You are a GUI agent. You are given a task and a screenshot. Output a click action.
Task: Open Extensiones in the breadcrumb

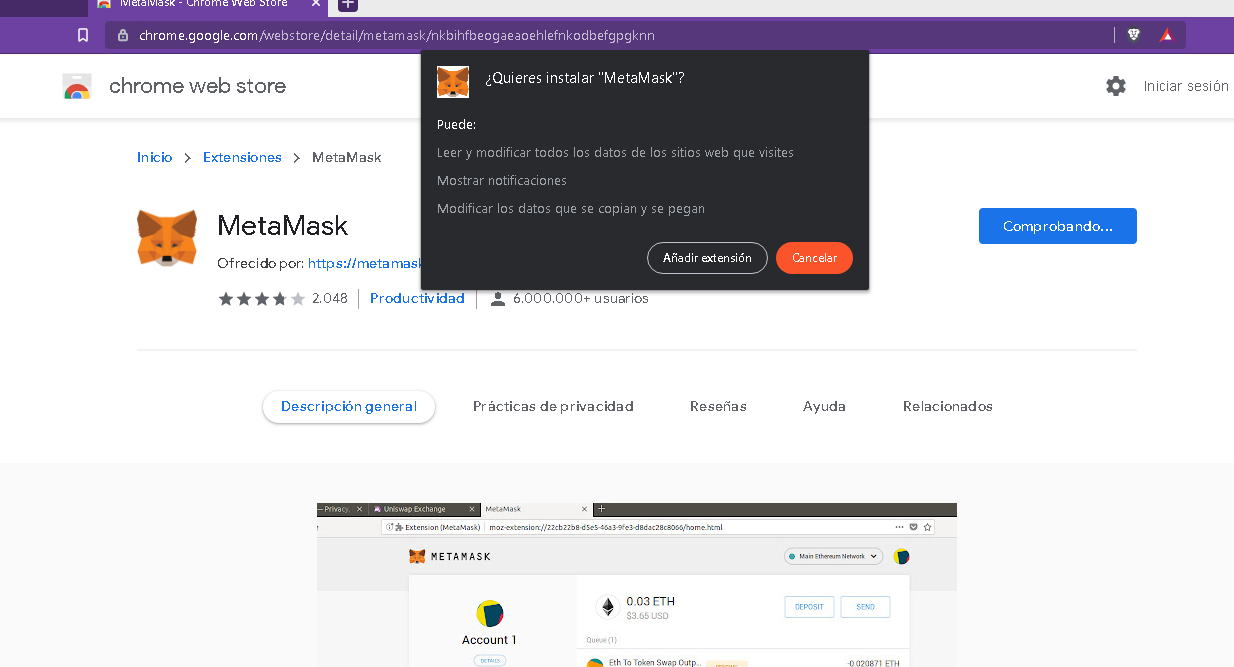pos(242,157)
